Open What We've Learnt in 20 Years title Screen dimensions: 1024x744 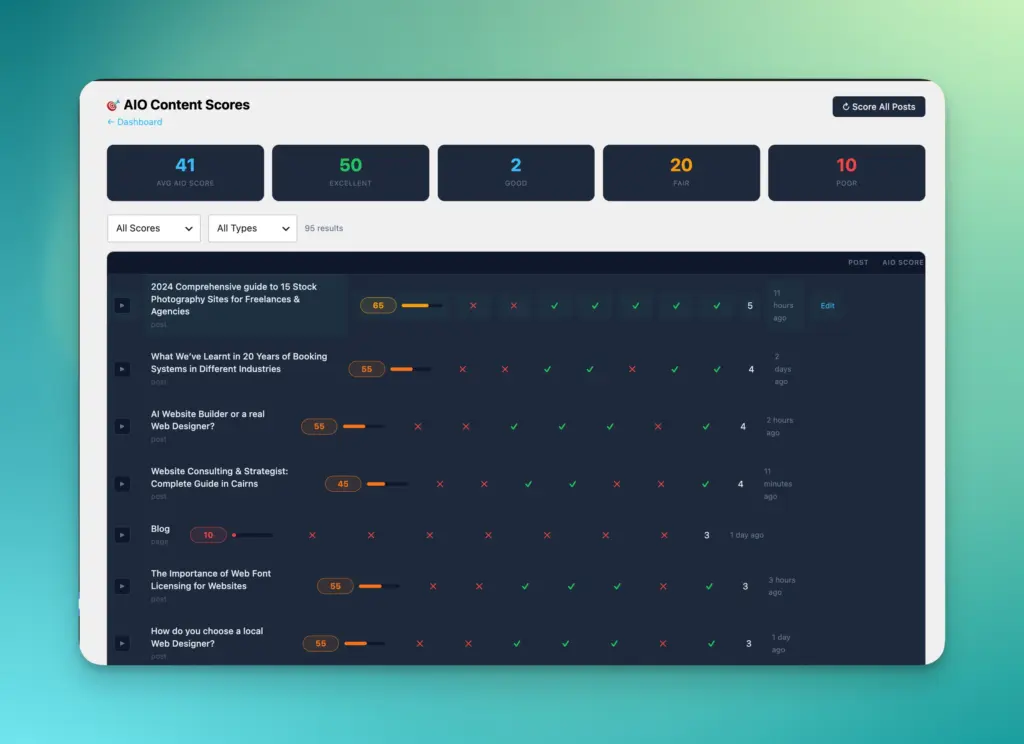(239, 363)
